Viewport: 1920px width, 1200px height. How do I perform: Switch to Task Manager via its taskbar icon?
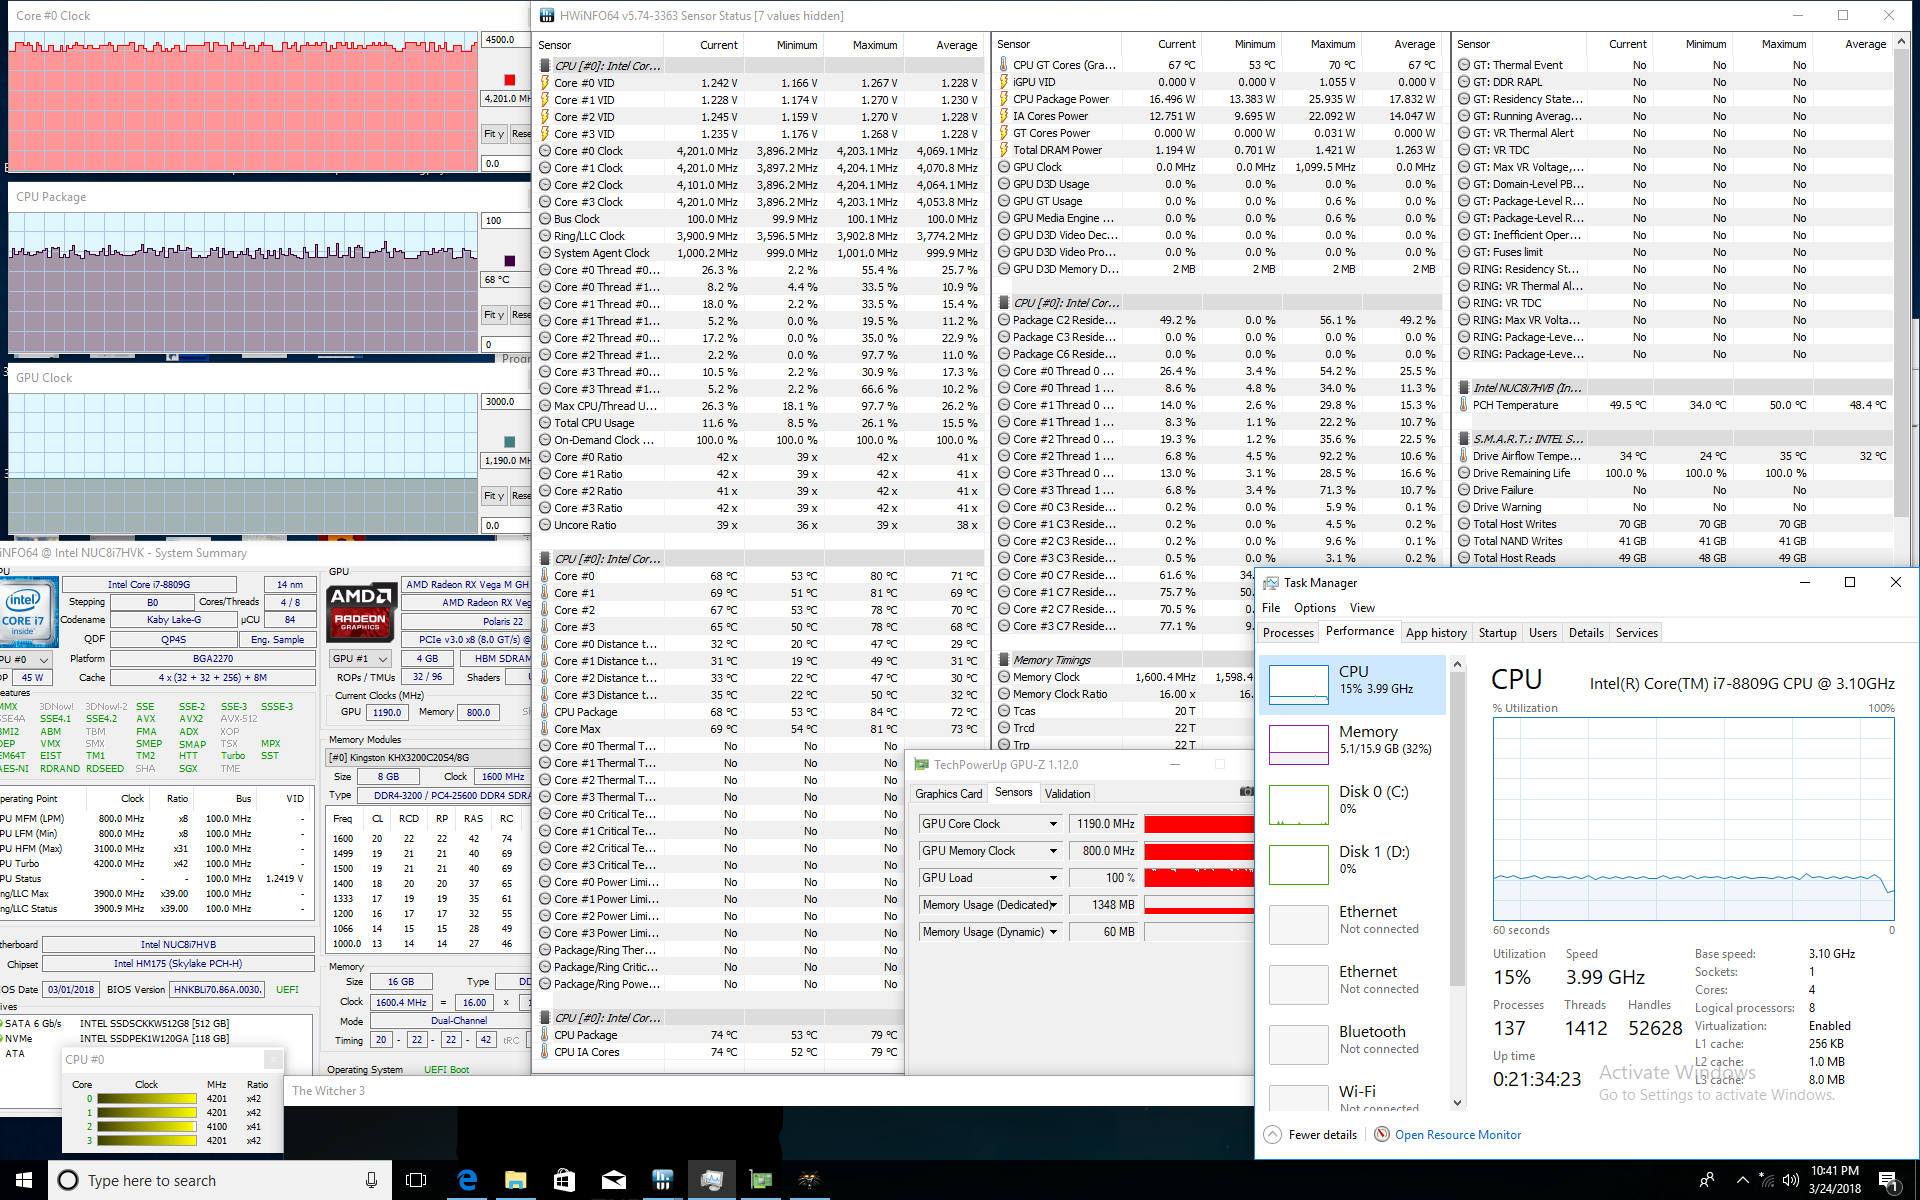pyautogui.click(x=711, y=1180)
